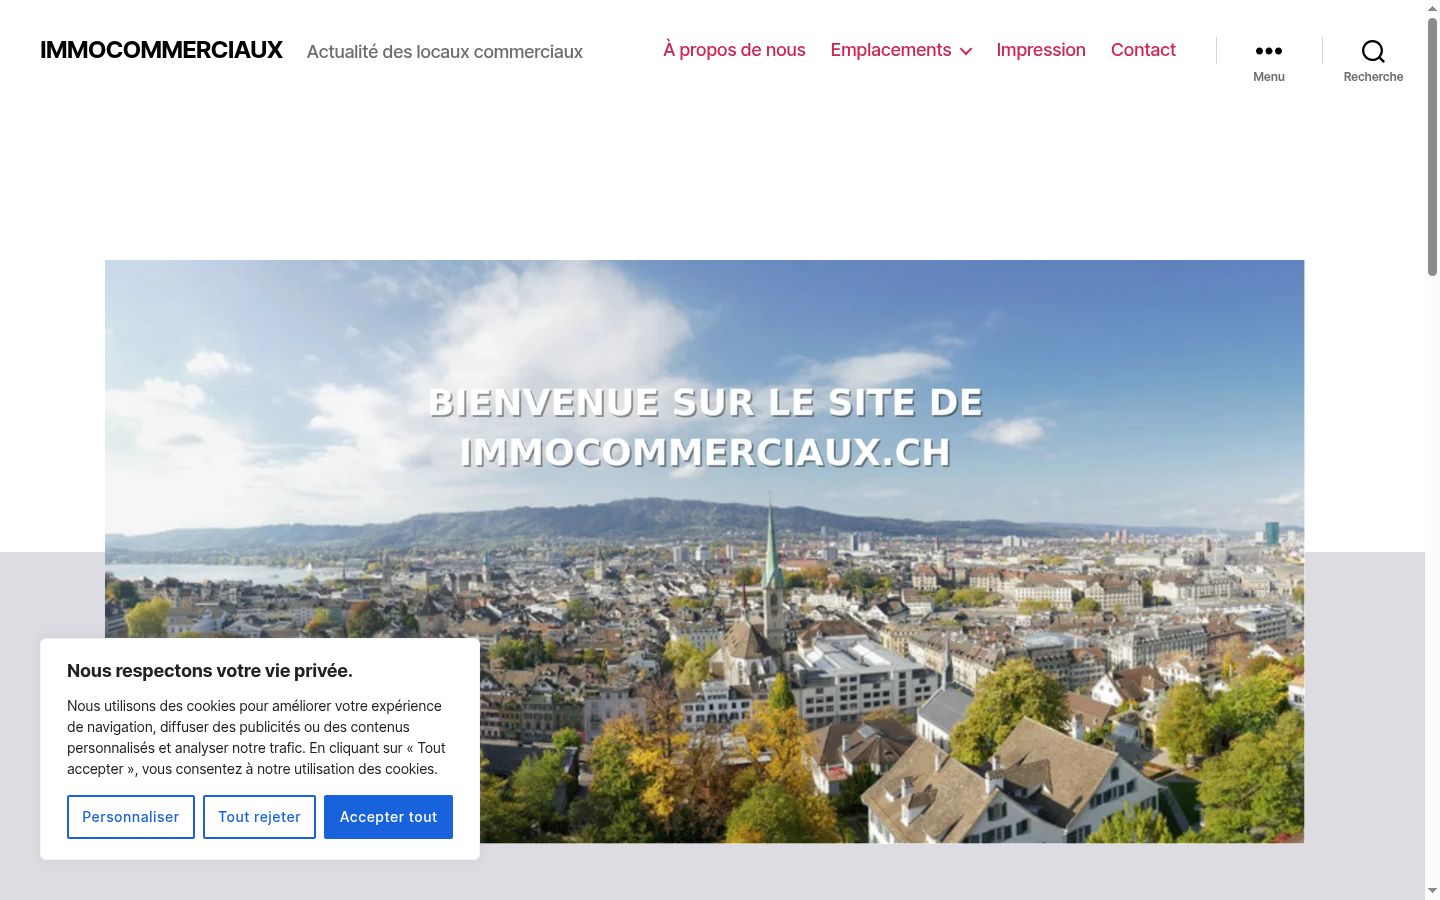Click the scrollbar down arrow

coord(1432,891)
